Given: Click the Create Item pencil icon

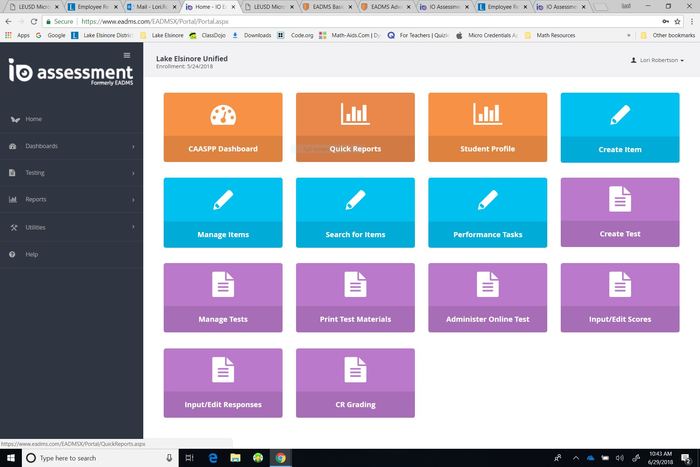Looking at the screenshot, I should tap(620, 115).
